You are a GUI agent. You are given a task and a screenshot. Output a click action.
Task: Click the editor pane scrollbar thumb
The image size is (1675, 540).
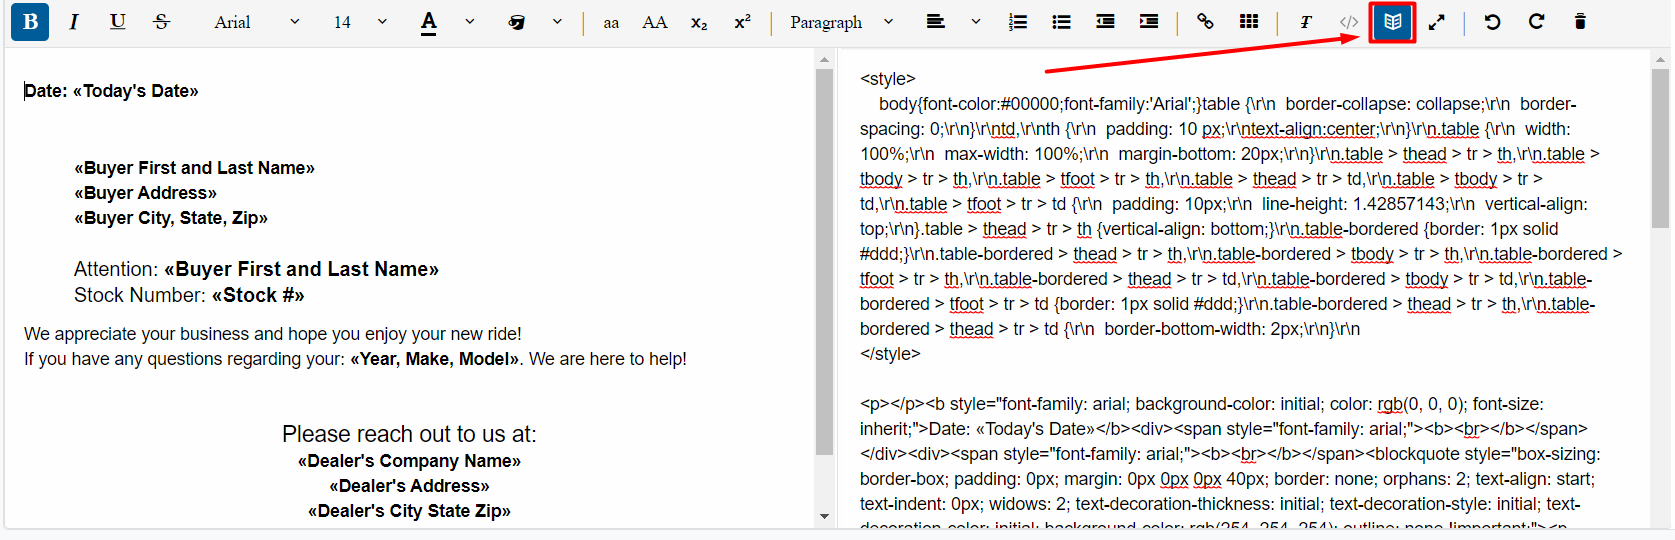click(824, 261)
